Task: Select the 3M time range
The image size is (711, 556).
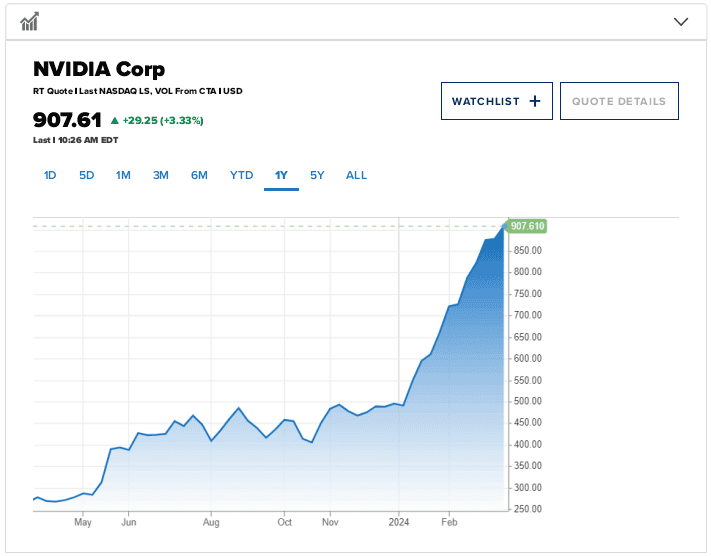Action: tap(161, 176)
